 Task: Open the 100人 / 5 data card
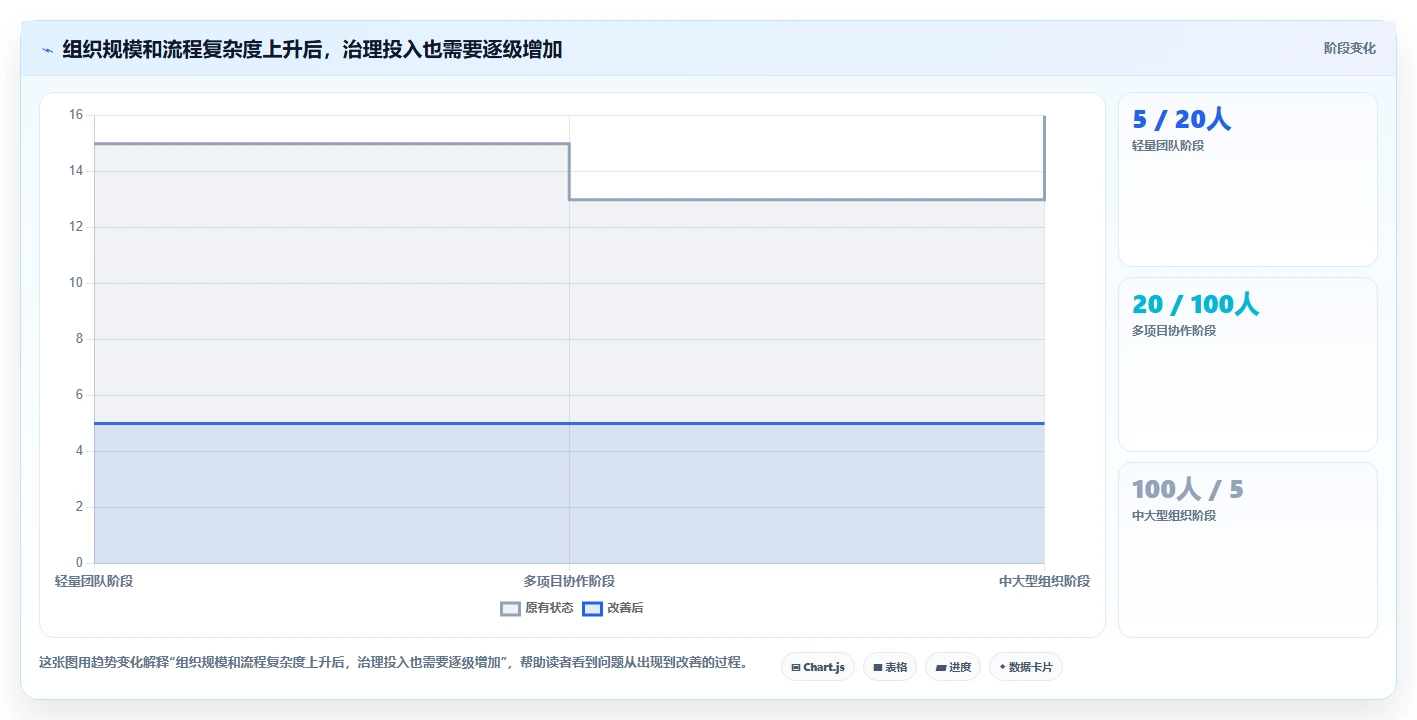pos(1247,550)
